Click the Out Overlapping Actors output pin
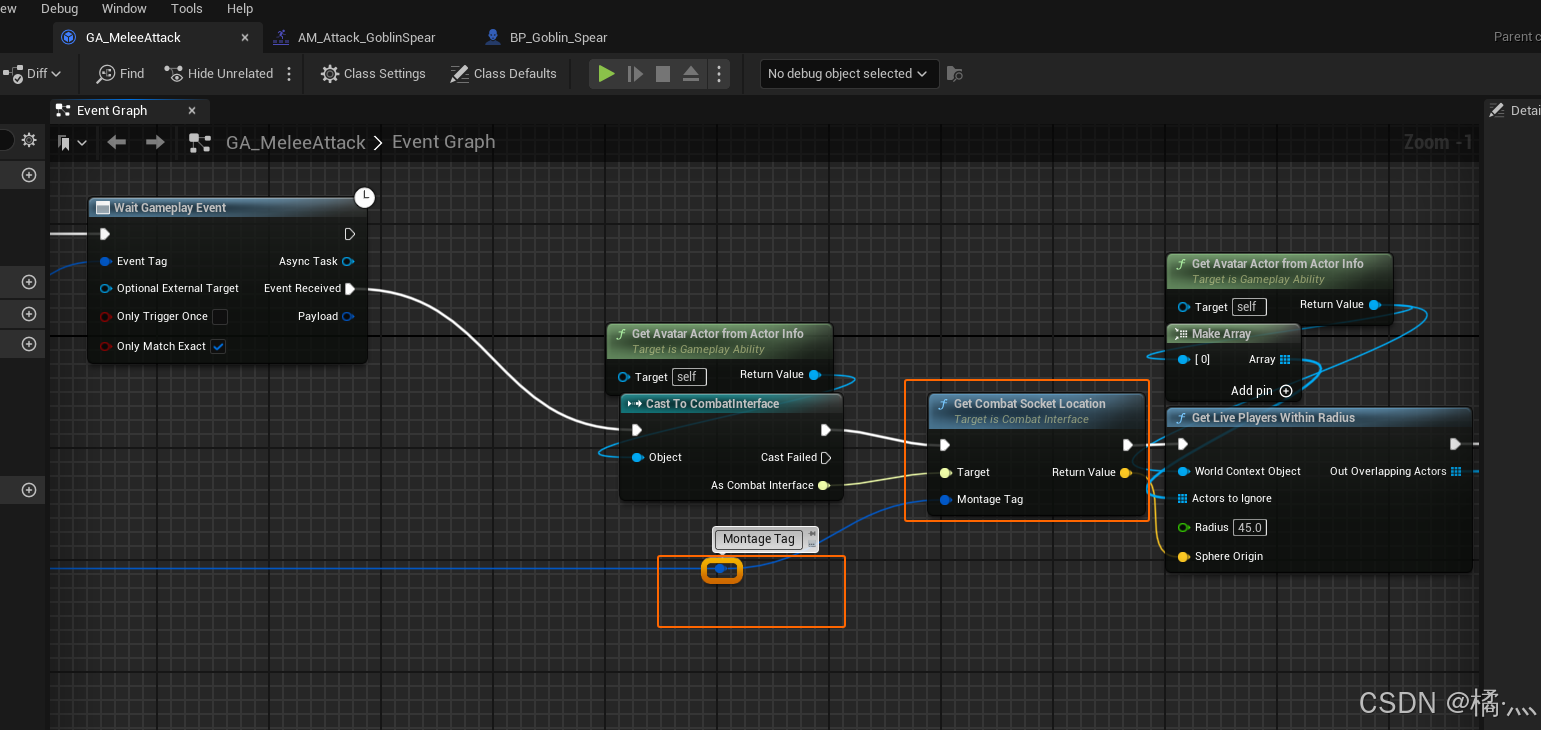Viewport: 1541px width, 730px height. 1456,472
